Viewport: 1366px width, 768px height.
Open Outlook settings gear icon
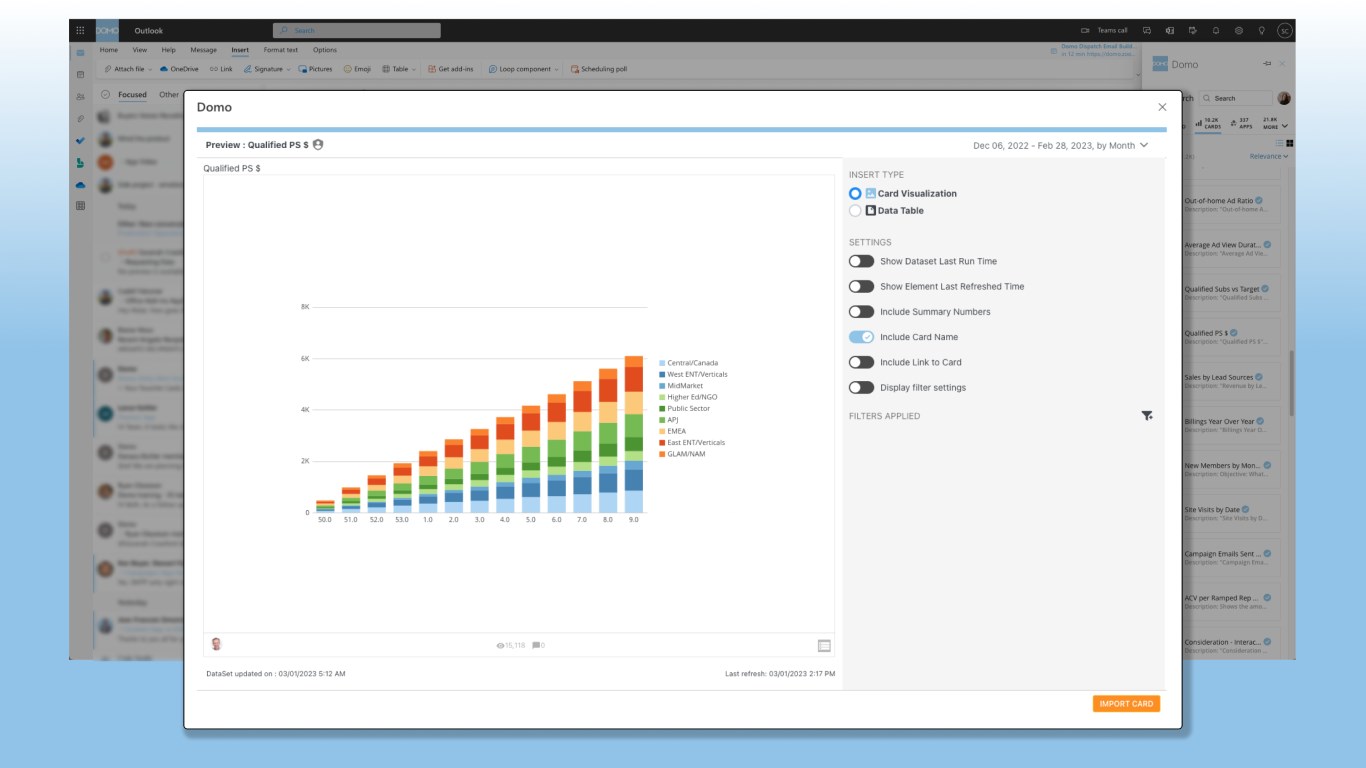[1239, 31]
